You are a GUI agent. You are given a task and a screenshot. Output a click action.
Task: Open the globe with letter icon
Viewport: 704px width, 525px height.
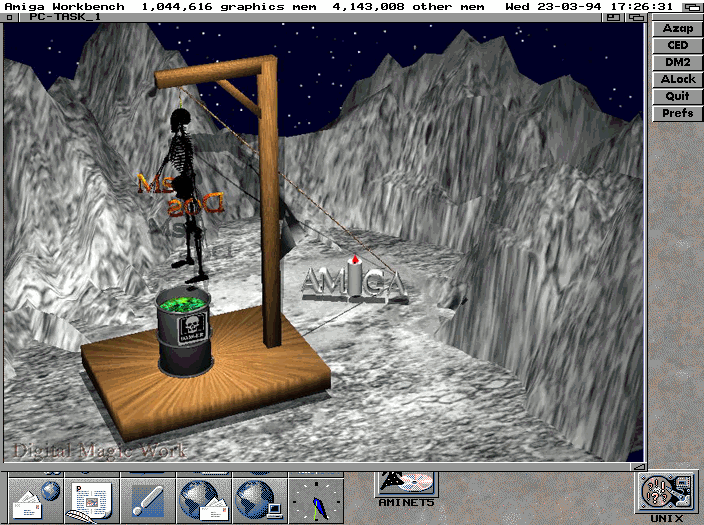tap(204, 500)
